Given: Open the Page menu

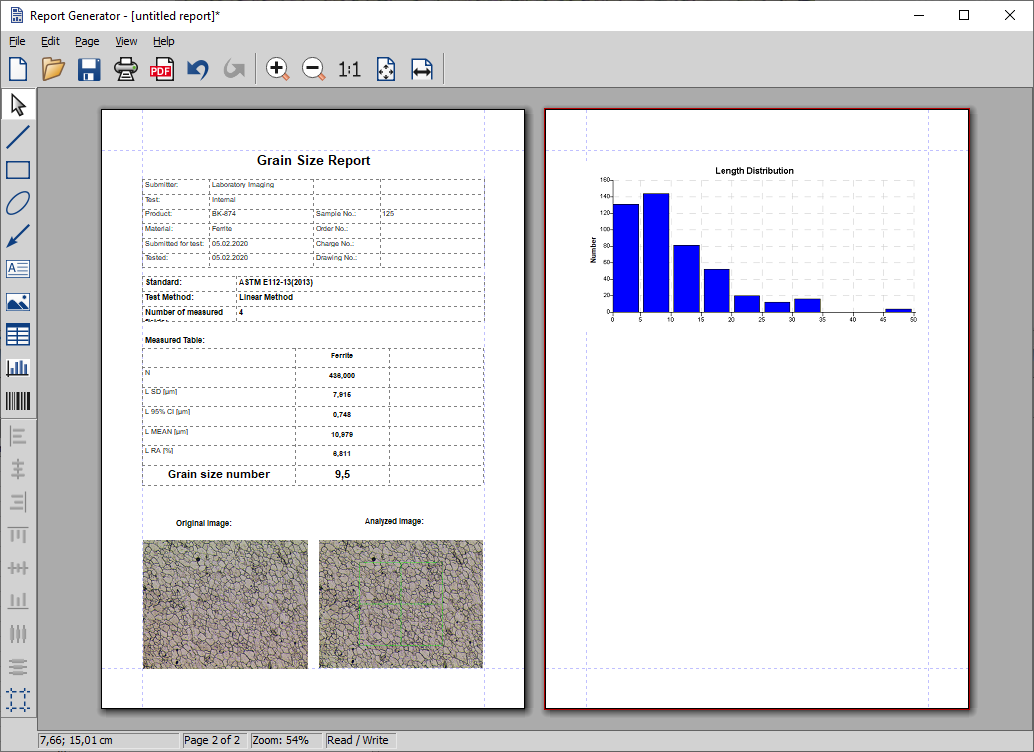Looking at the screenshot, I should click(x=87, y=41).
